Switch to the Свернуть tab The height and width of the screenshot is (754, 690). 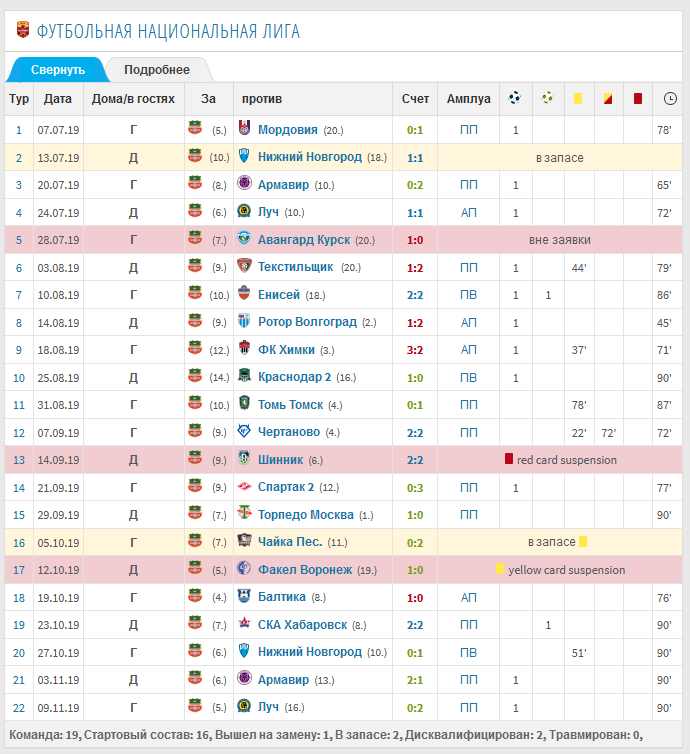[58, 70]
